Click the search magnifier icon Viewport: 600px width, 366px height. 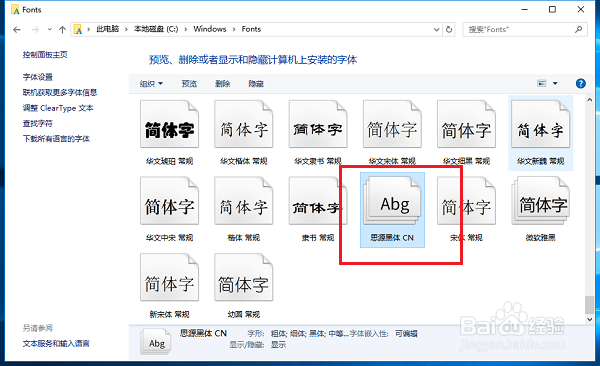[579, 29]
